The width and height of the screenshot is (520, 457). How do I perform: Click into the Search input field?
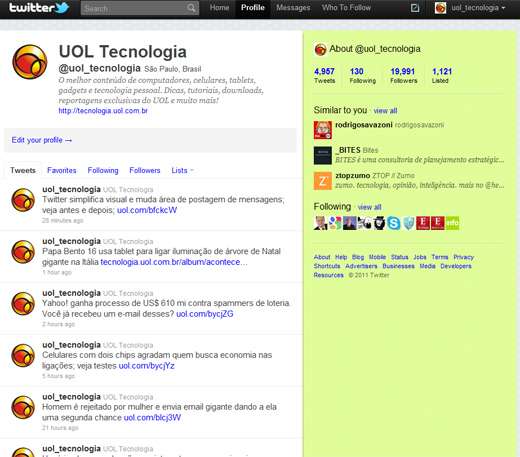click(134, 8)
